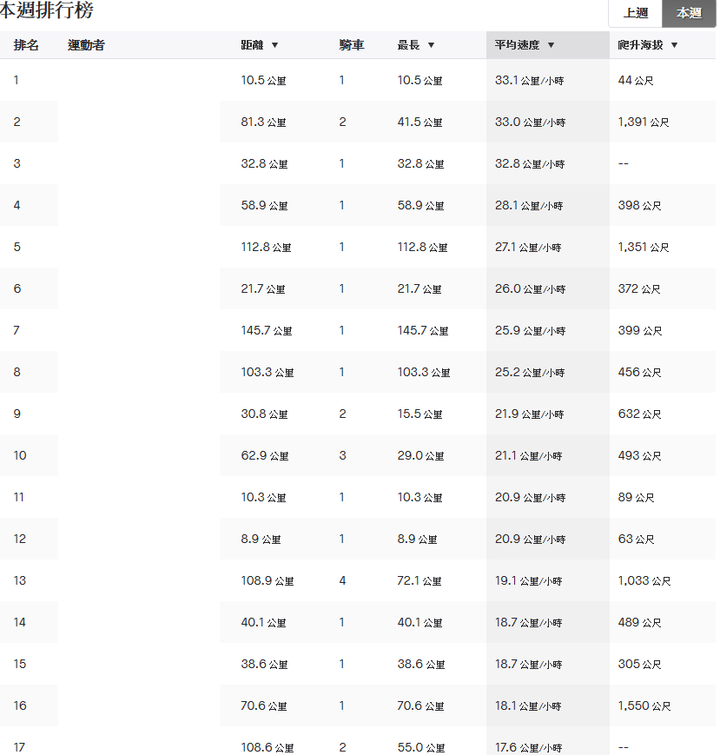The width and height of the screenshot is (720, 755).
Task: Sort by 距離 column arrow
Action: pos(275,45)
